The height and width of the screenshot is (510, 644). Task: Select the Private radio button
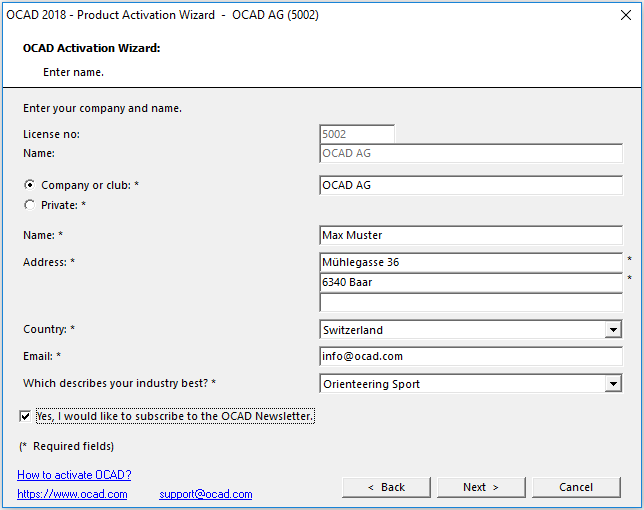[x=29, y=205]
